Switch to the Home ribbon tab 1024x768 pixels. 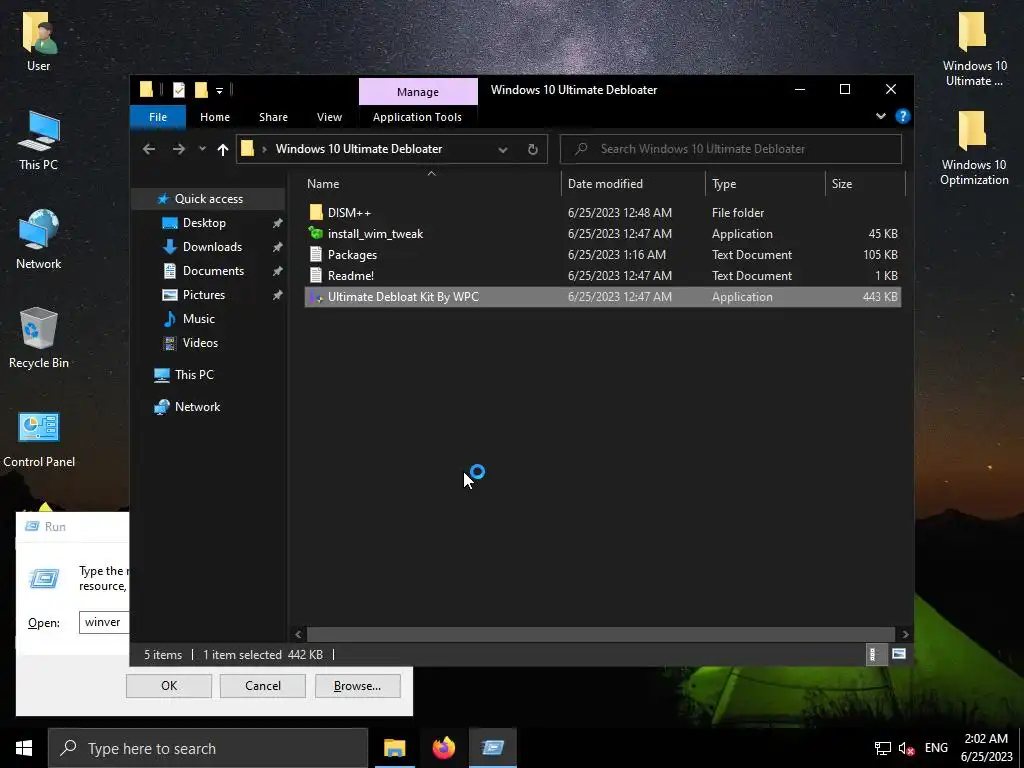215,117
